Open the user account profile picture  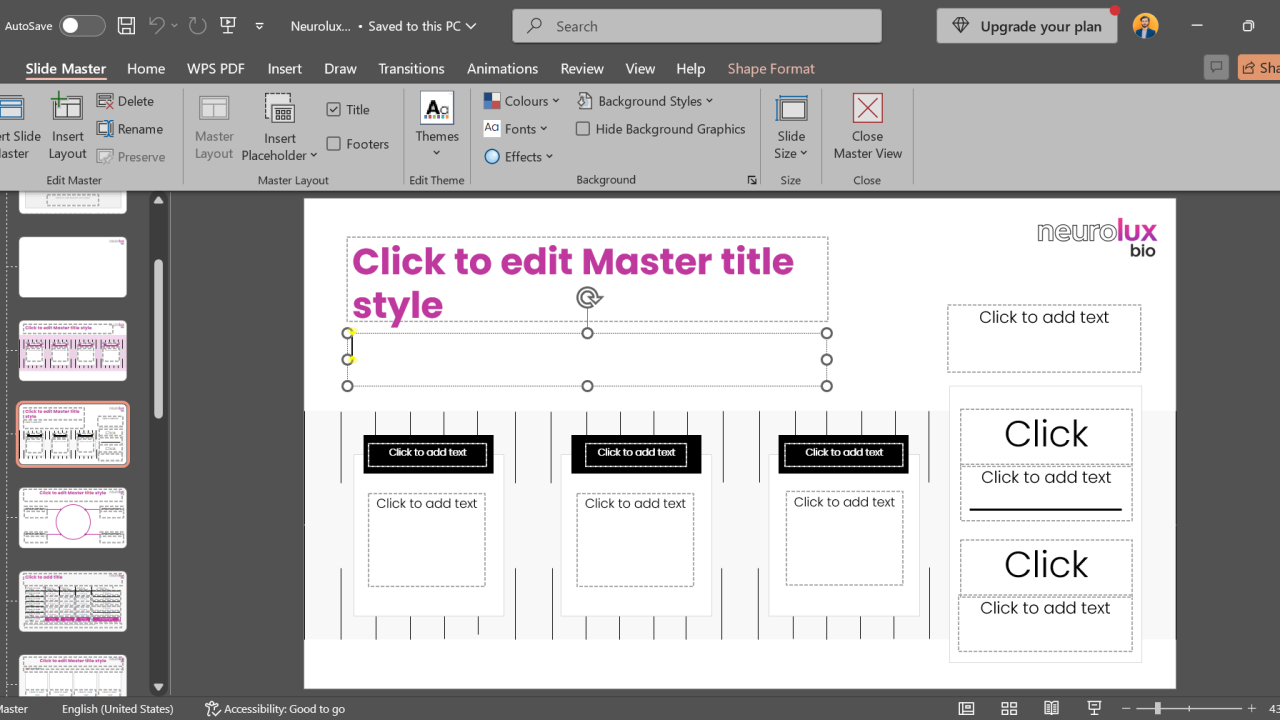pyautogui.click(x=1146, y=26)
